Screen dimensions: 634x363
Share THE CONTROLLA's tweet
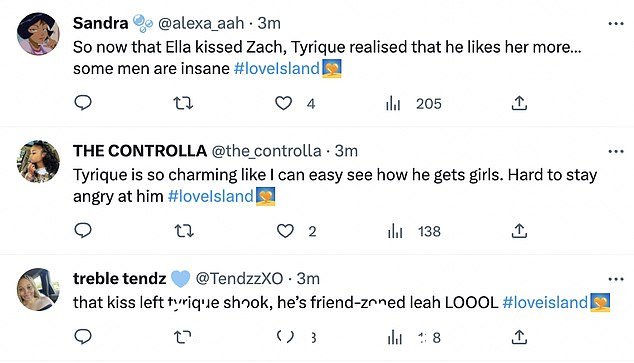click(519, 231)
